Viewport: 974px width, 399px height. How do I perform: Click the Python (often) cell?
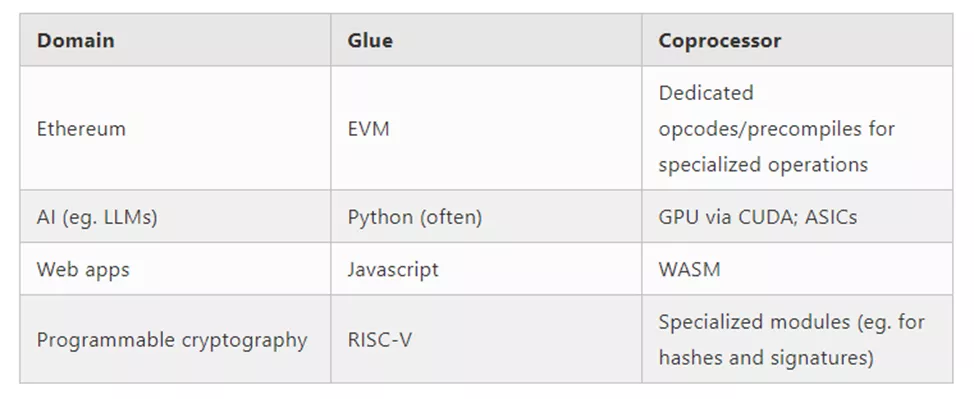tap(486, 217)
